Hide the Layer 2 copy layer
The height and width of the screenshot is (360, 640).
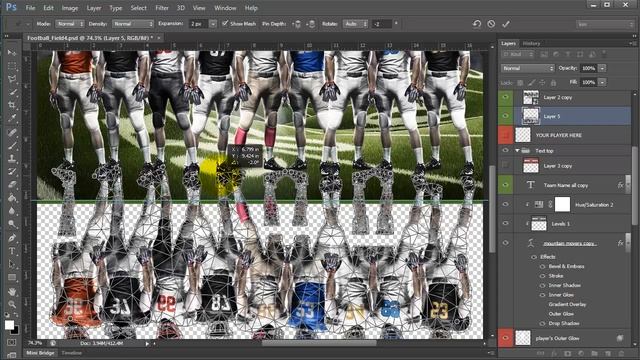tap(505, 97)
